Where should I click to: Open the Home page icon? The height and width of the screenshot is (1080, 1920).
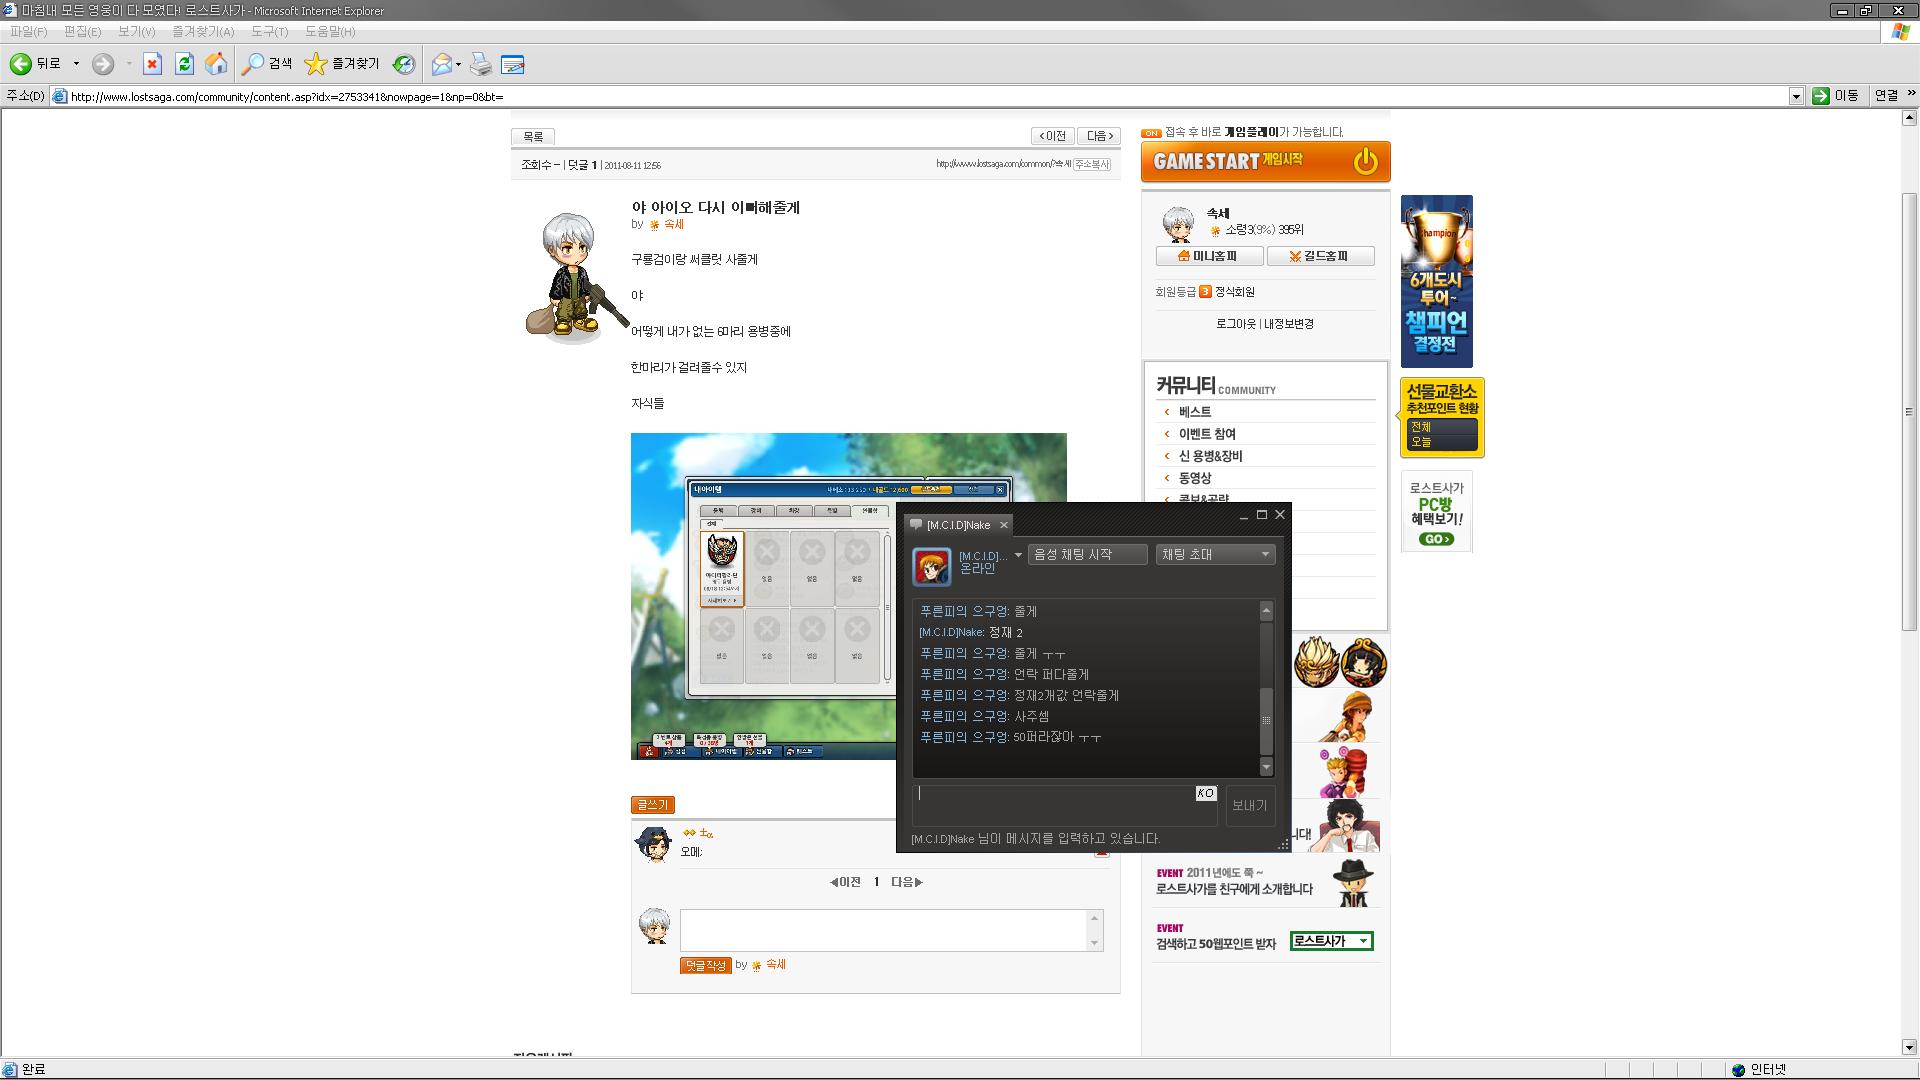point(216,64)
